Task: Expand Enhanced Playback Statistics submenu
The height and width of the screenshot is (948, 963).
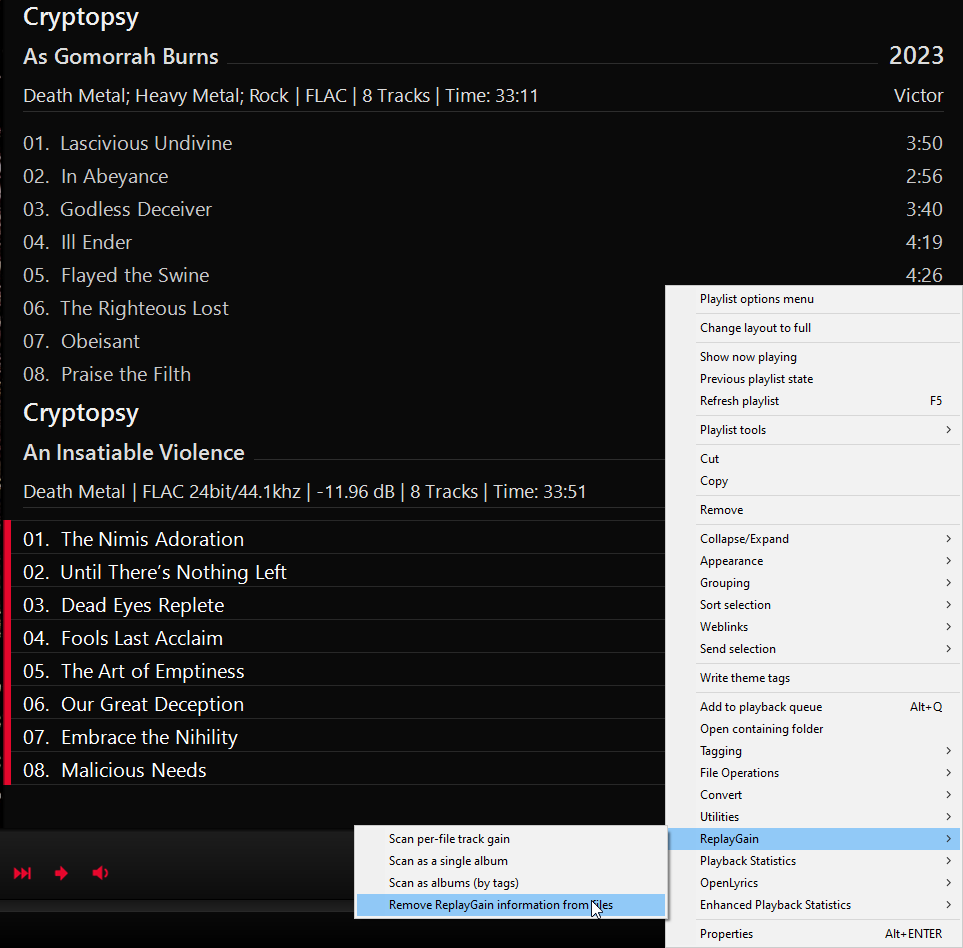Action: [x=814, y=905]
